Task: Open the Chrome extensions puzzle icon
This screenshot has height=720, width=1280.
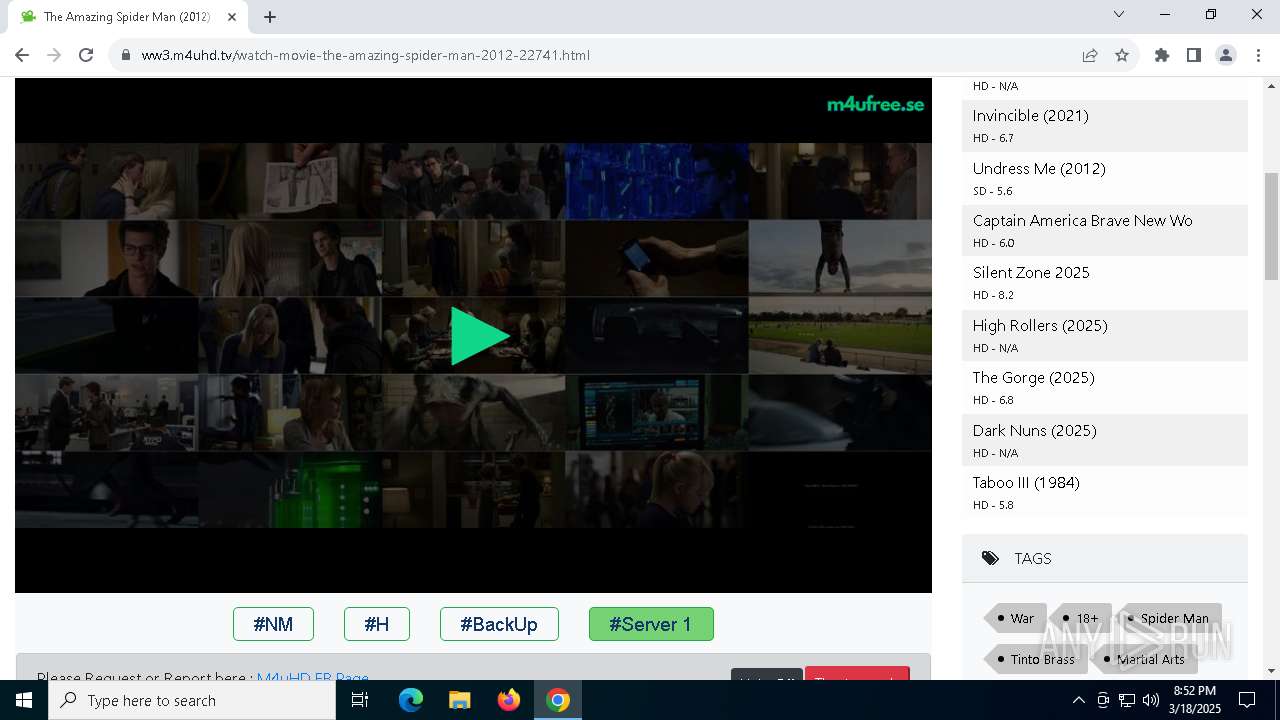Action: 1162,55
